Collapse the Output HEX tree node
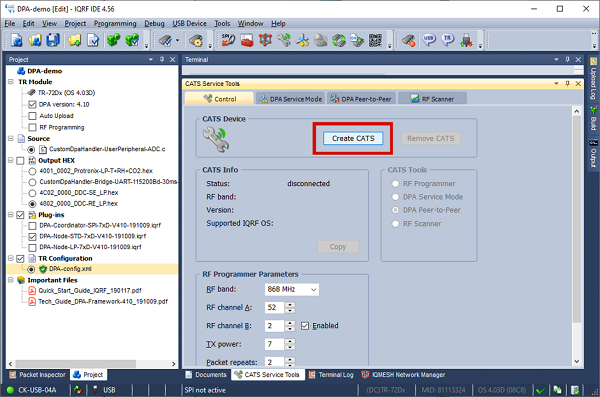The height and width of the screenshot is (397, 600). (11, 160)
